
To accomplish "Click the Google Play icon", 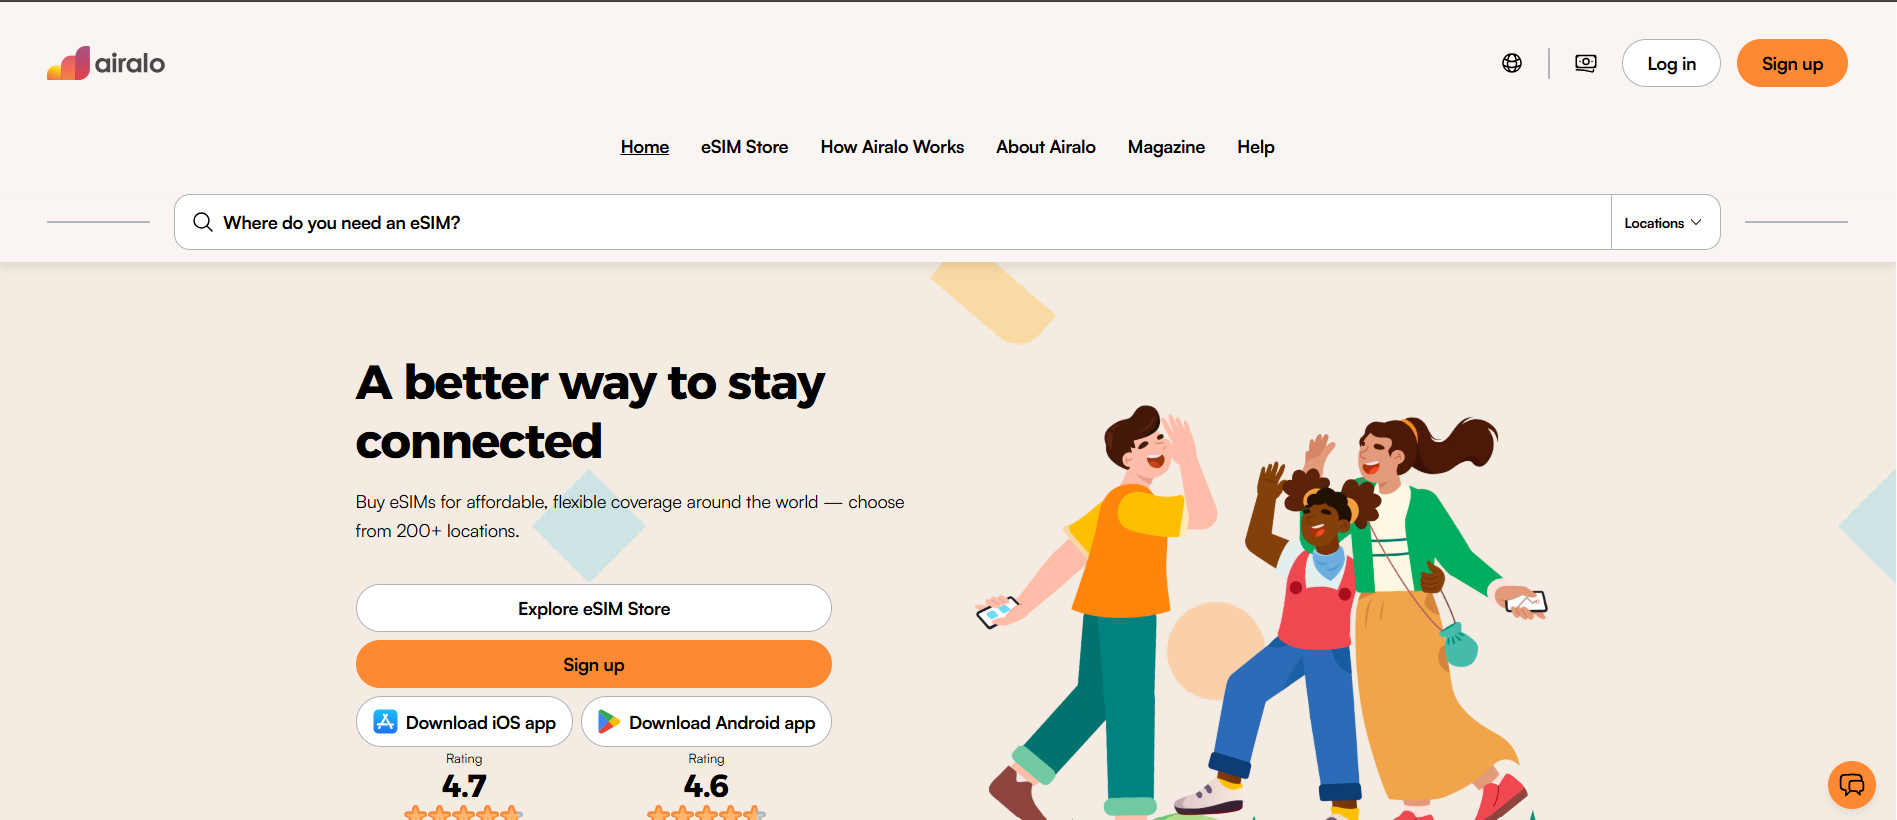I will (608, 722).
